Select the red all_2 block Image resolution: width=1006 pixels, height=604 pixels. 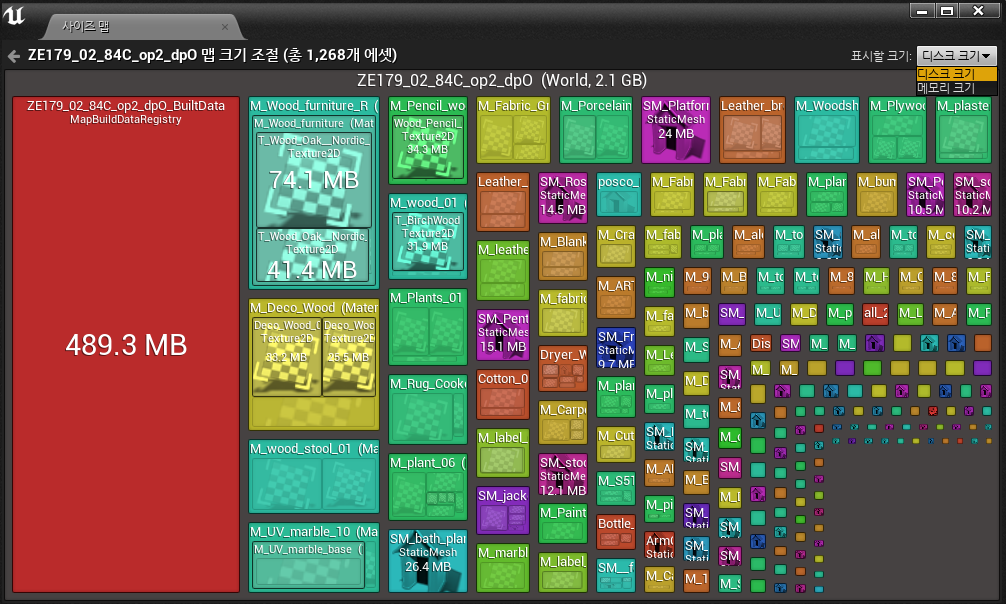point(875,314)
